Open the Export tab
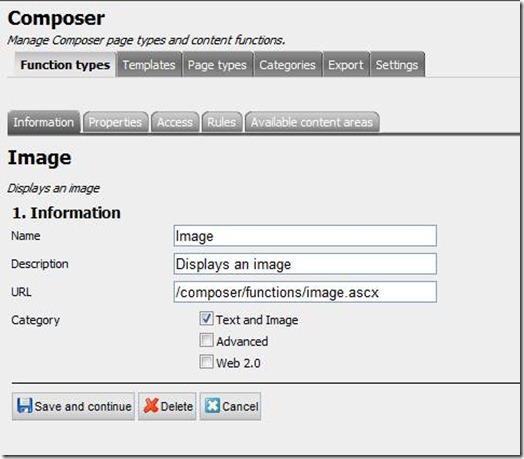 tap(346, 65)
